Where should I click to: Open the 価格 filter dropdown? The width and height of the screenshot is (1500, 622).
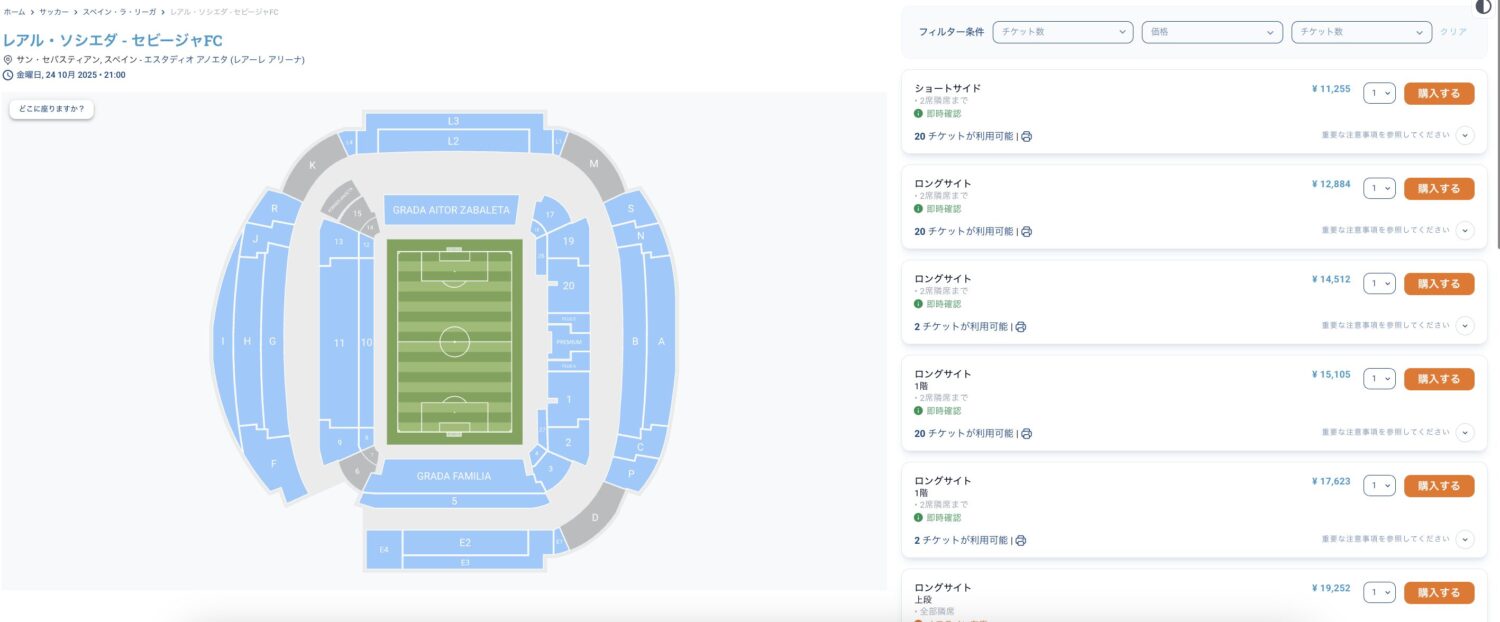point(1212,32)
